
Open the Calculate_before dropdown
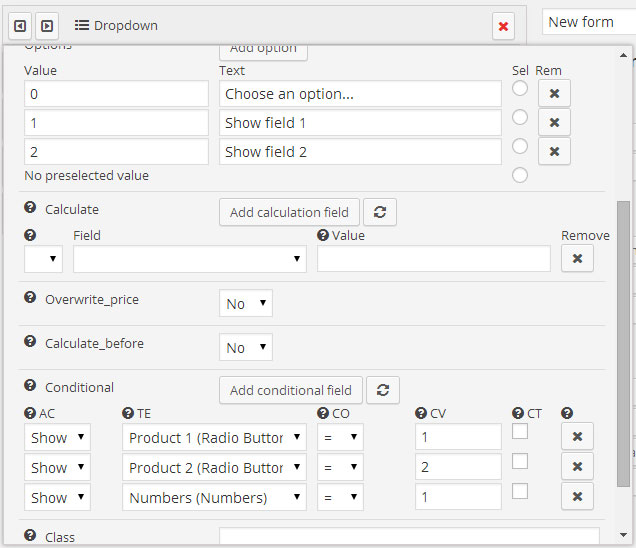point(245,348)
